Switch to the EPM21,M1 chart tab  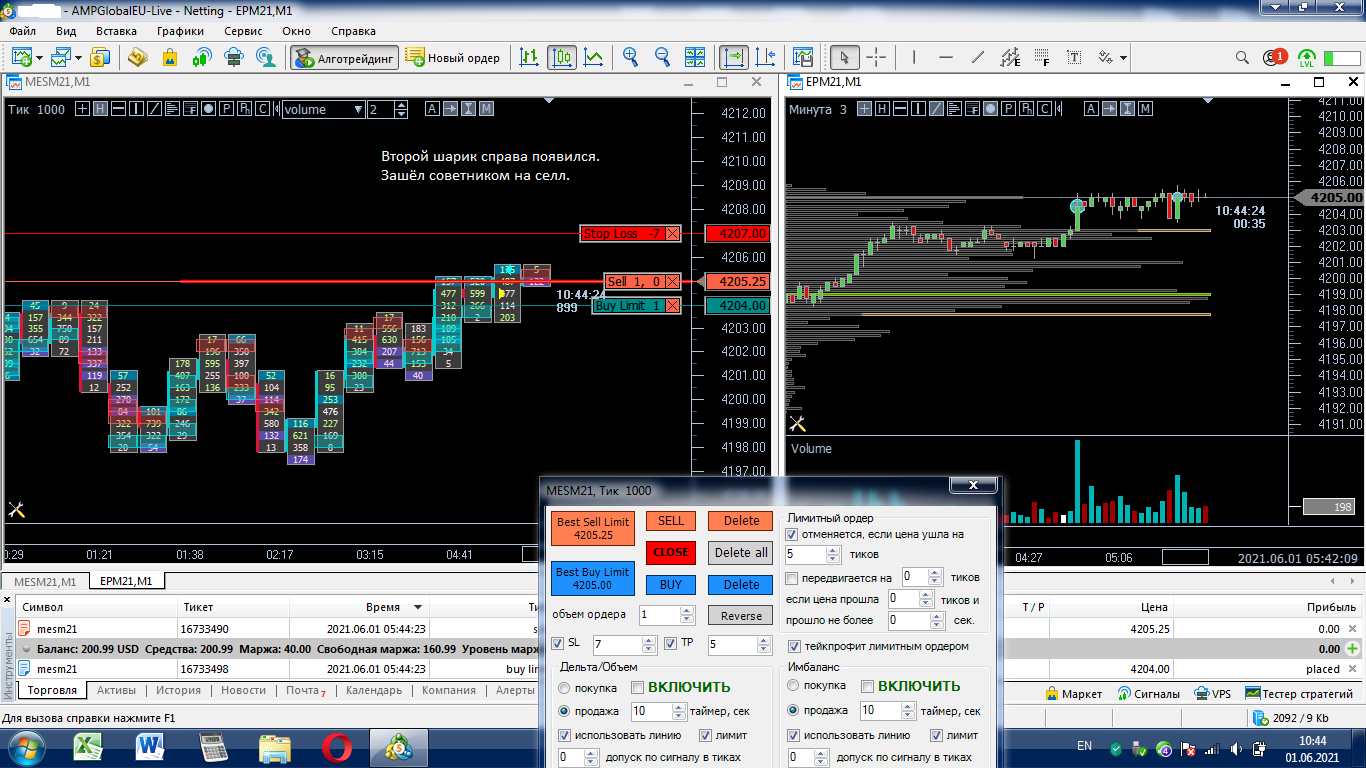[127, 581]
